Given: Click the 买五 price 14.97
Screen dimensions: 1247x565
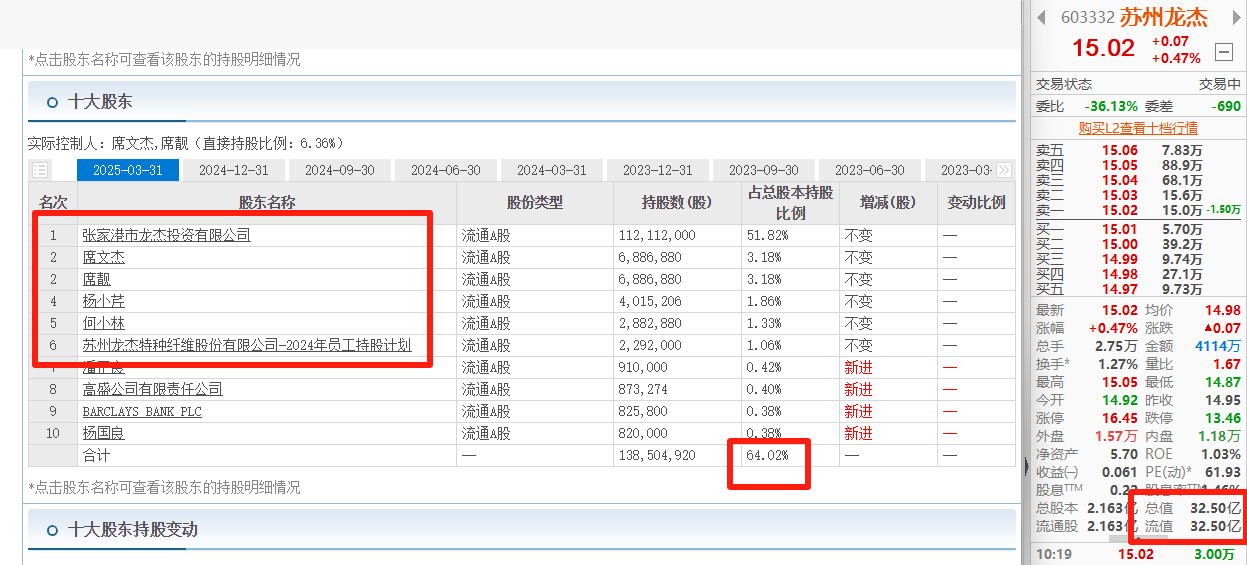Looking at the screenshot, I should coord(1119,289).
